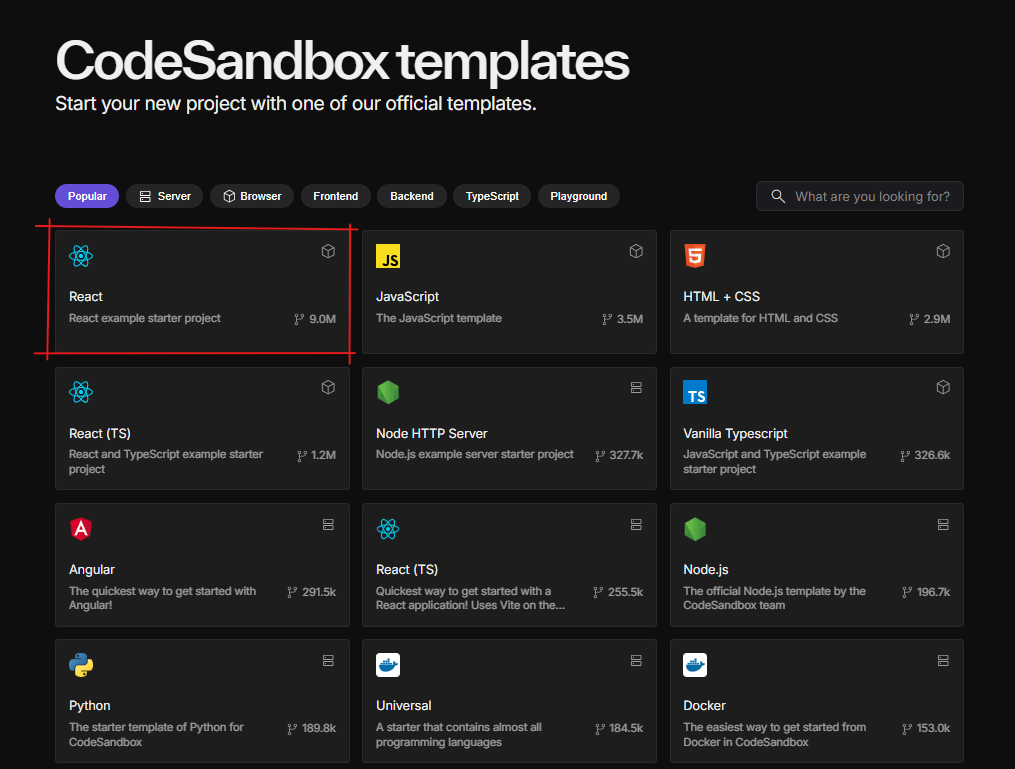1015x769 pixels.
Task: Click the orange HTML5 shield icon
Action: tap(695, 257)
